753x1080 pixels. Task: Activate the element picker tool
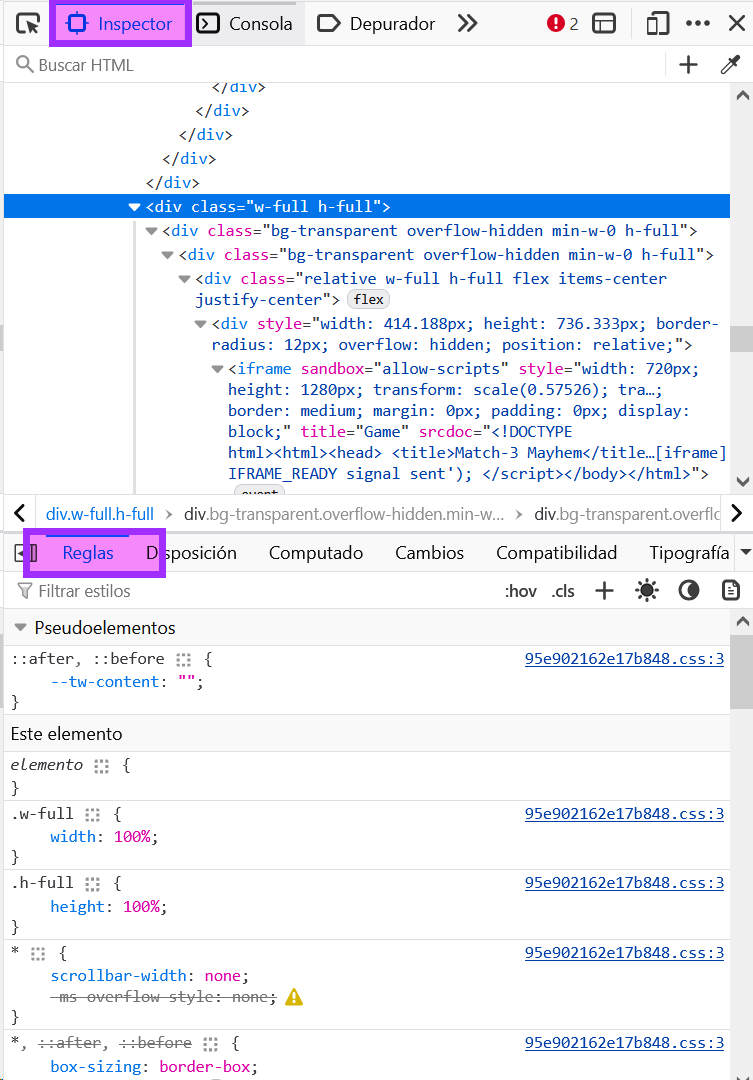click(x=27, y=24)
